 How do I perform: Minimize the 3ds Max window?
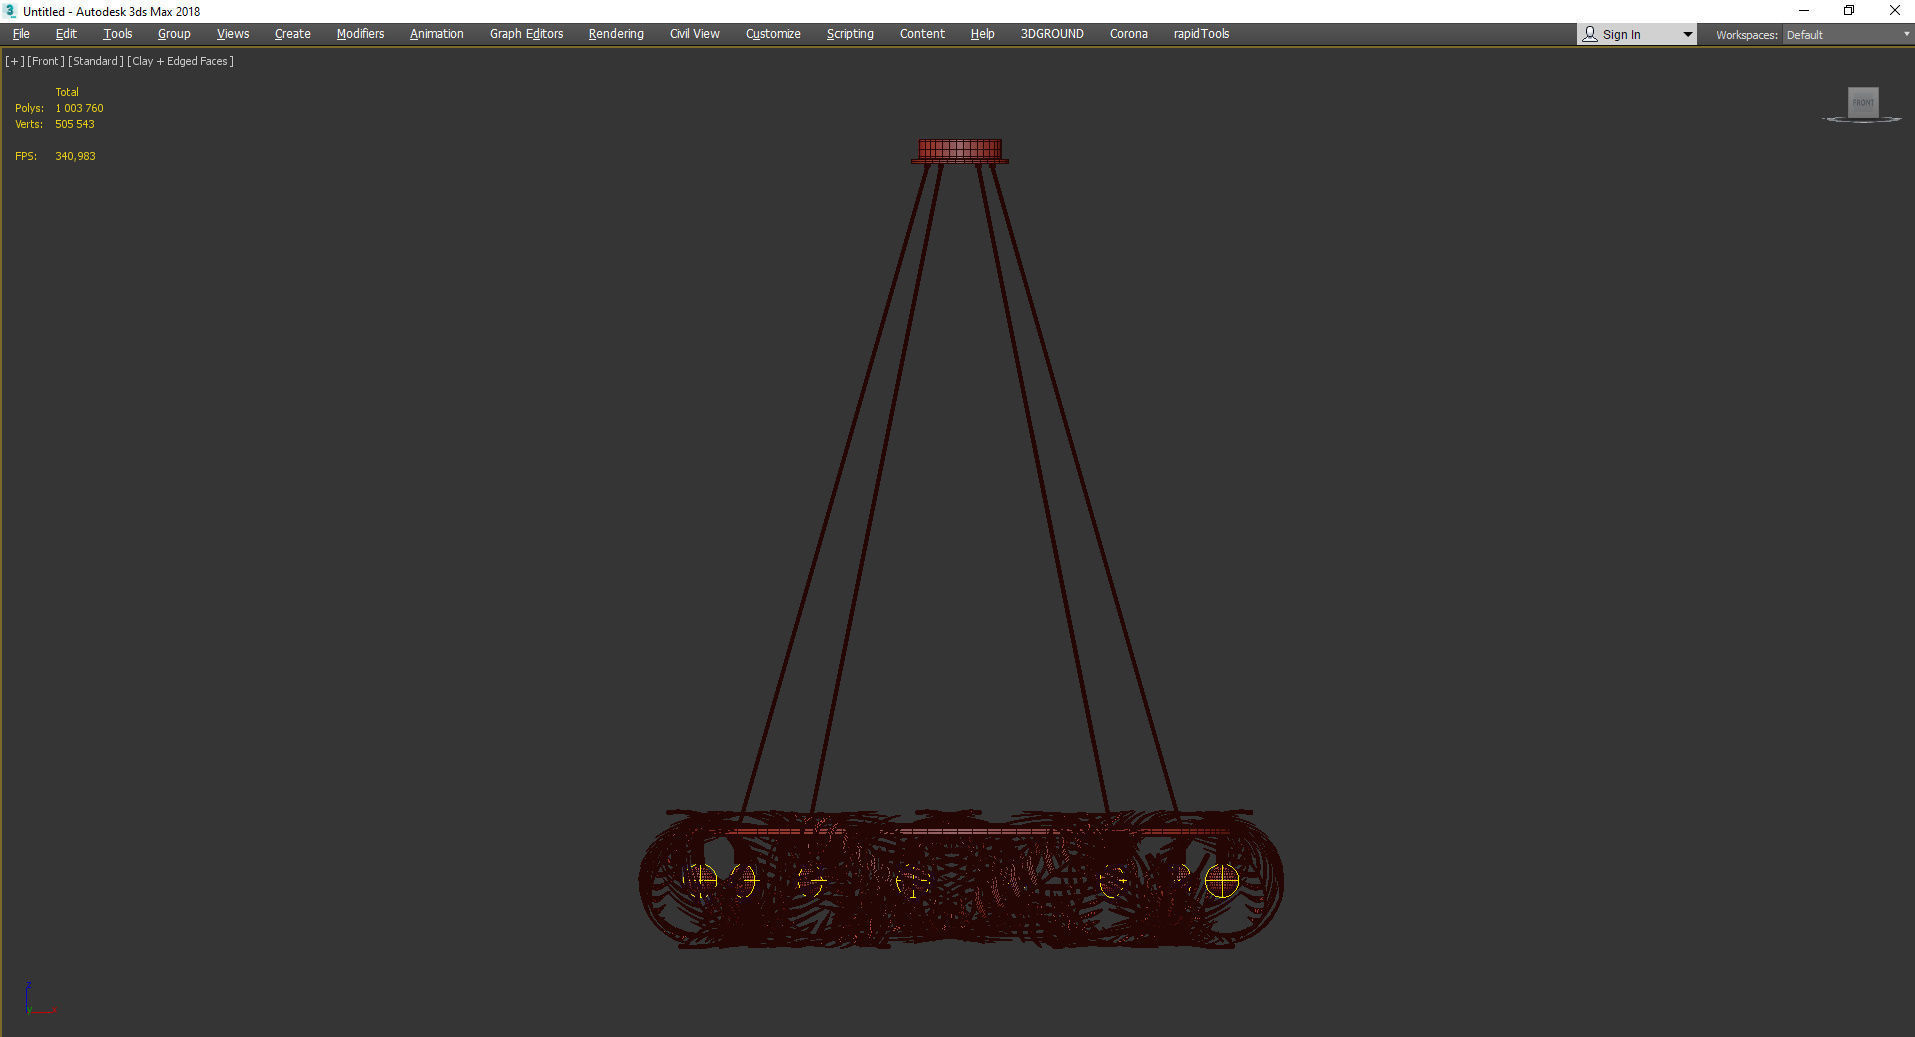[1804, 11]
